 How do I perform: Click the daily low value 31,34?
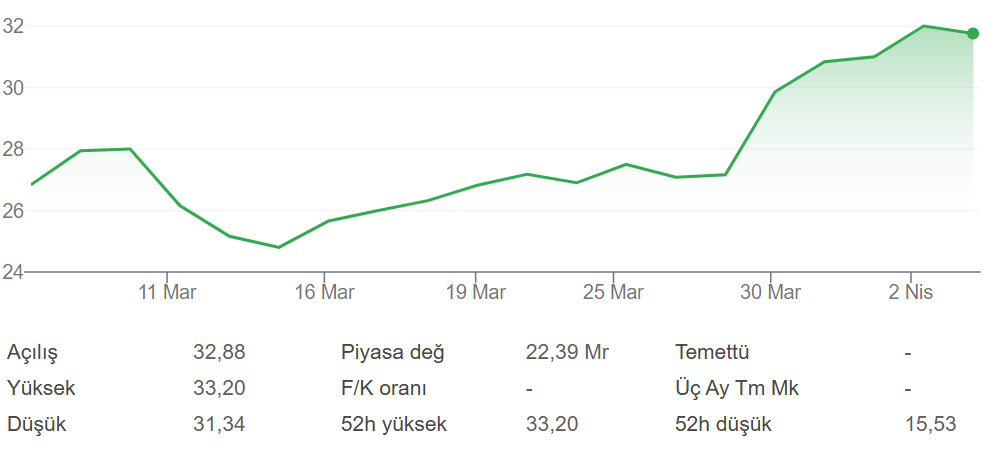(x=219, y=424)
